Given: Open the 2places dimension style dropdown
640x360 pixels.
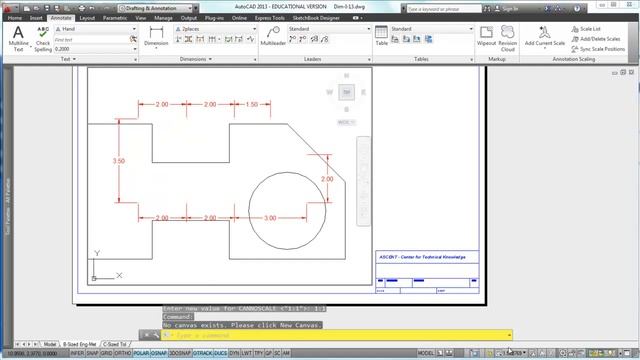Looking at the screenshot, I should [x=254, y=29].
